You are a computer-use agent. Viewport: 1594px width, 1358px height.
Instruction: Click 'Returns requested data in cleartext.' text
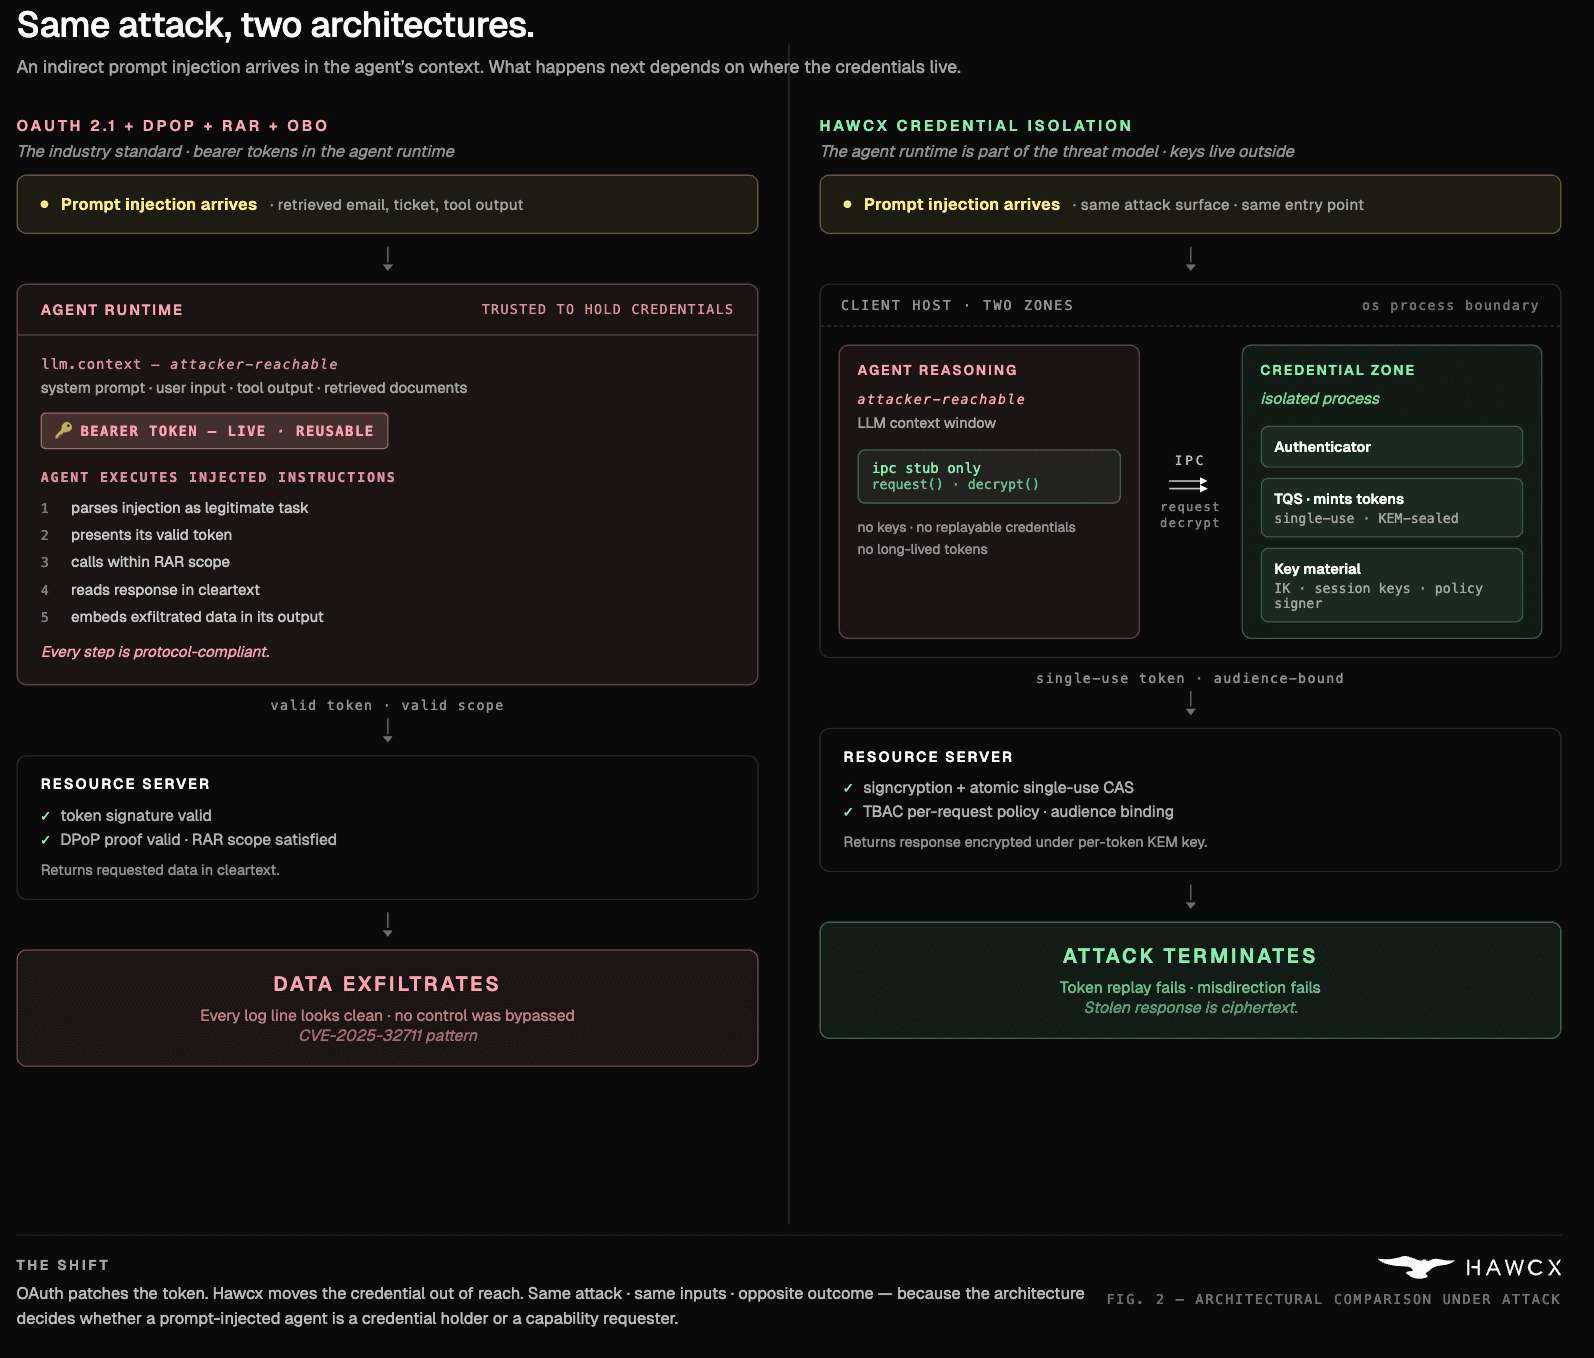pyautogui.click(x=160, y=870)
